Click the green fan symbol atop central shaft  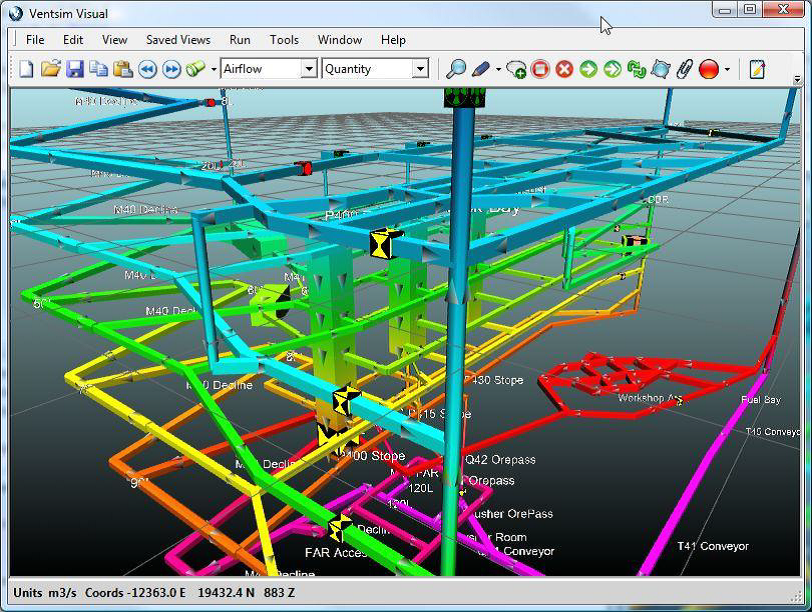click(x=465, y=98)
